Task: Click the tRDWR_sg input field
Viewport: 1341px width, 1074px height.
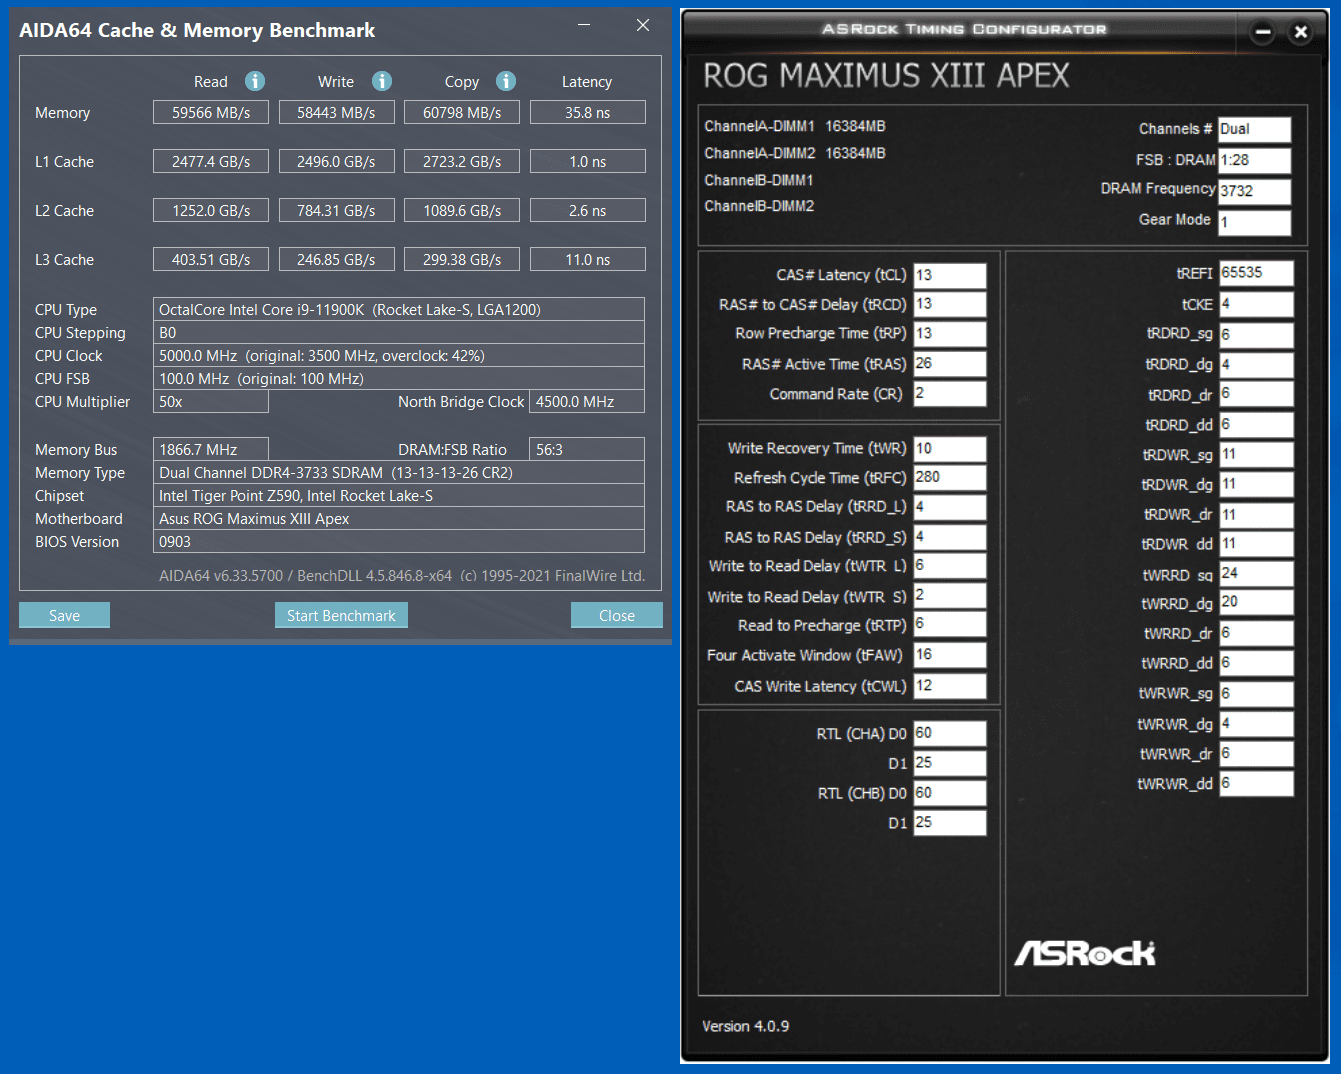Action: 1256,455
